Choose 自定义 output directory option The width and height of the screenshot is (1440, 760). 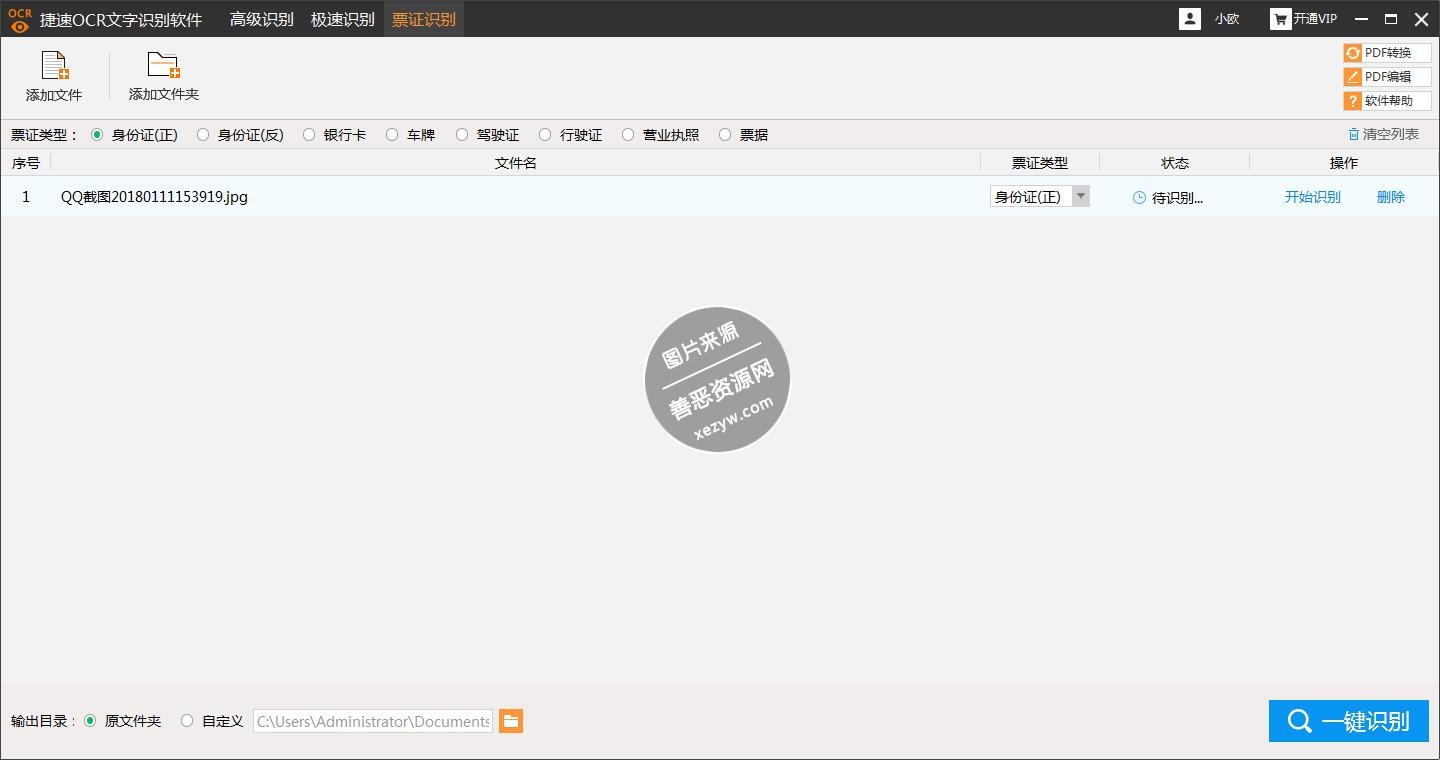click(187, 721)
